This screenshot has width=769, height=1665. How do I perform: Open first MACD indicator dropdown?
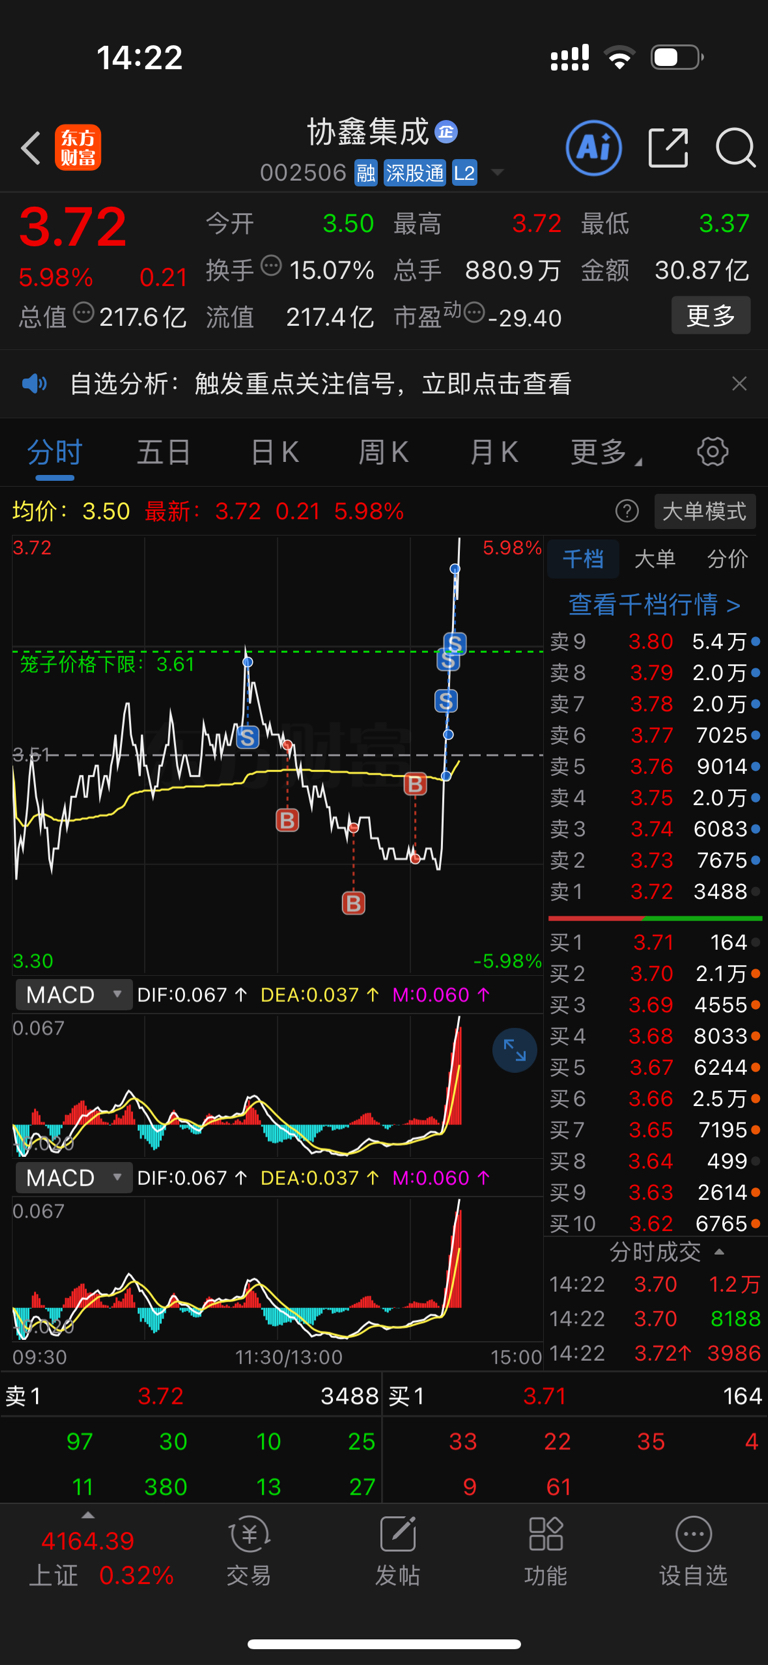(x=73, y=995)
